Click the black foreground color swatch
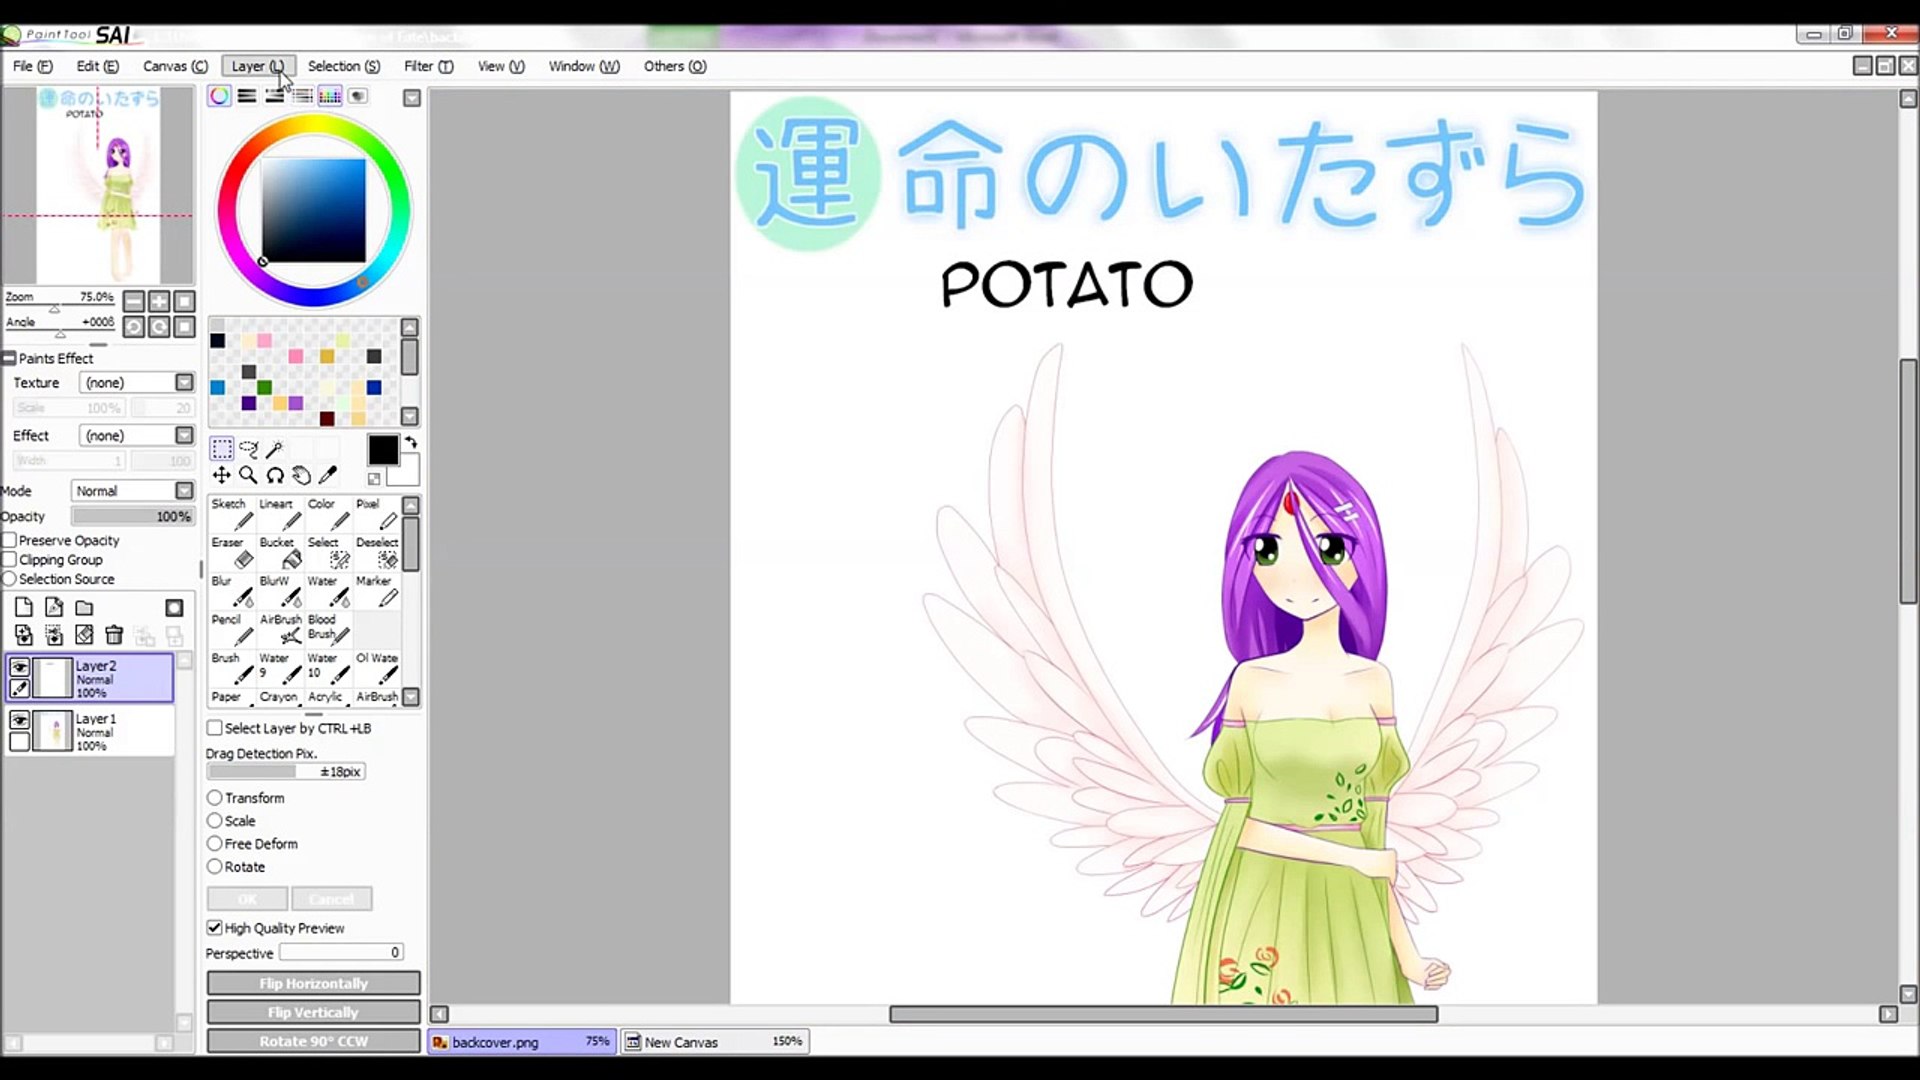Screen dimensions: 1920x1080 pos(382,451)
